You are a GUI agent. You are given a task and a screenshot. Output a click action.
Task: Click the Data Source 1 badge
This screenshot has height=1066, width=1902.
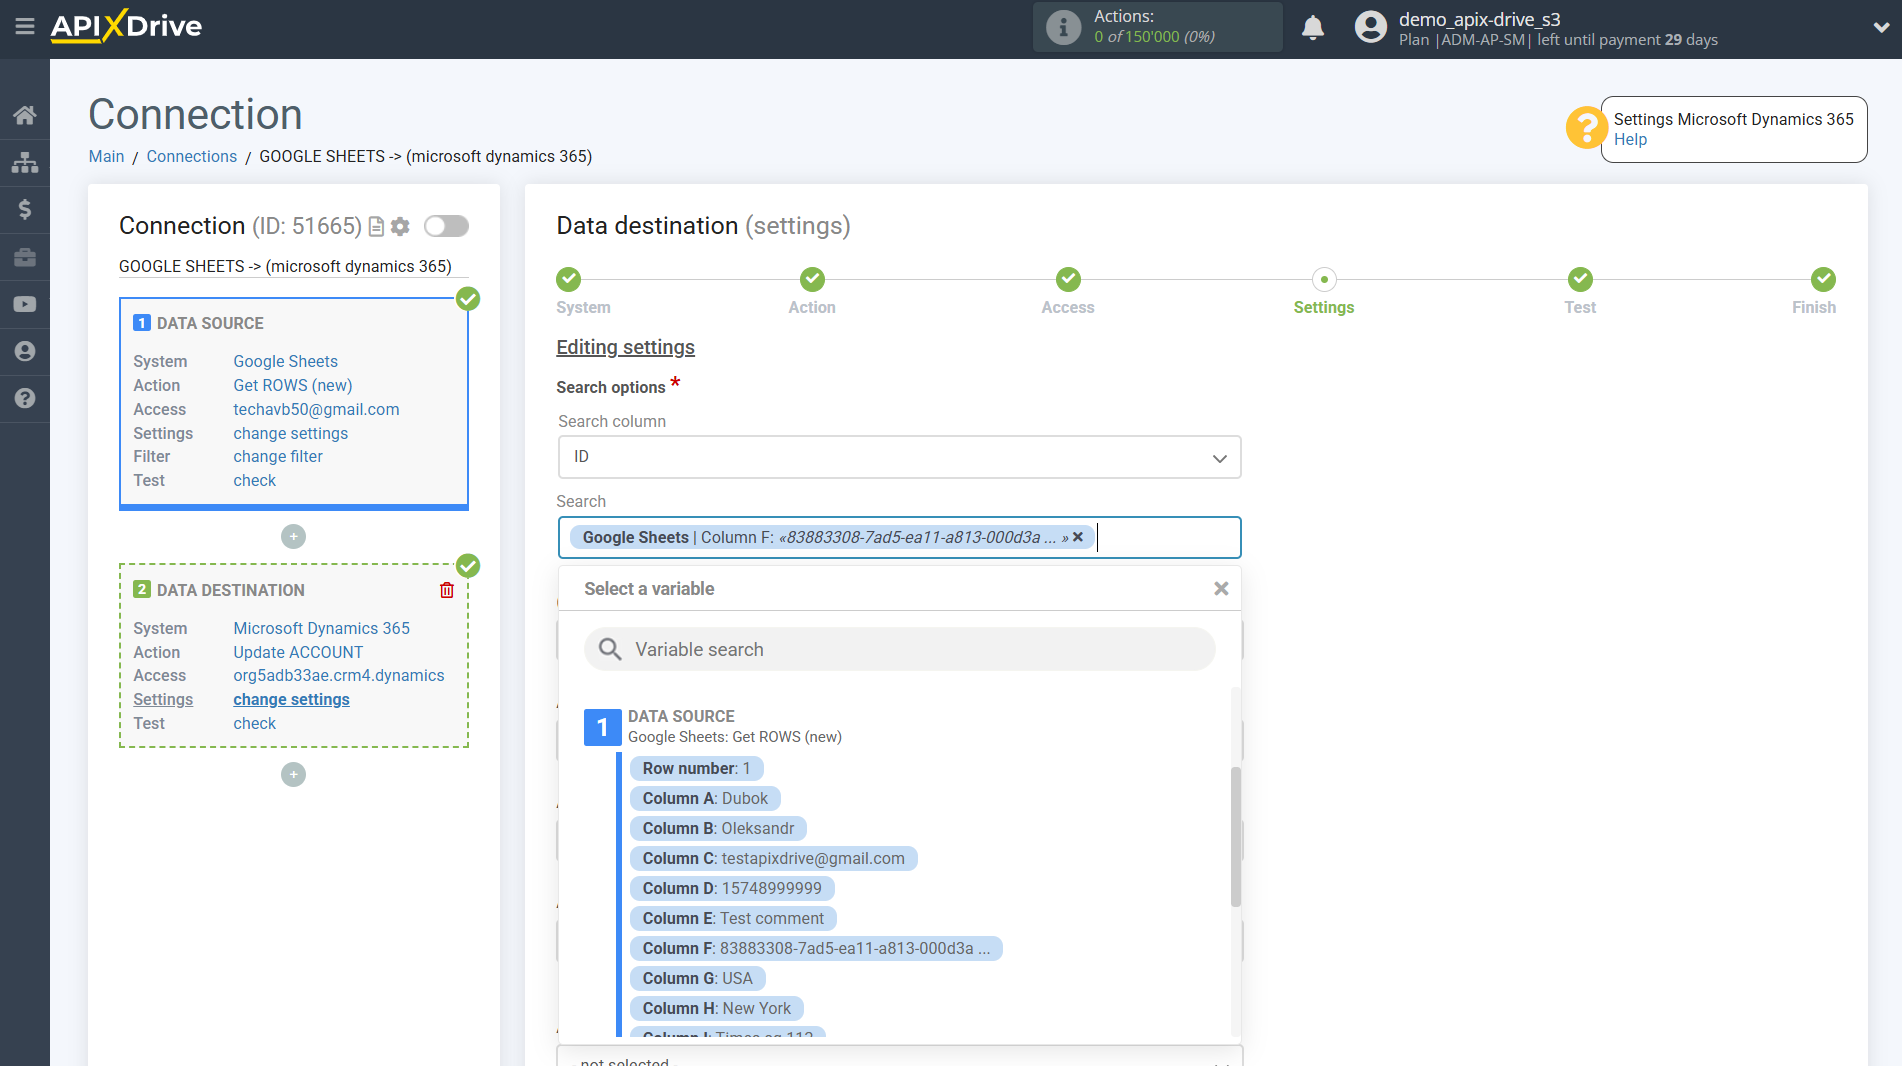[x=602, y=727]
